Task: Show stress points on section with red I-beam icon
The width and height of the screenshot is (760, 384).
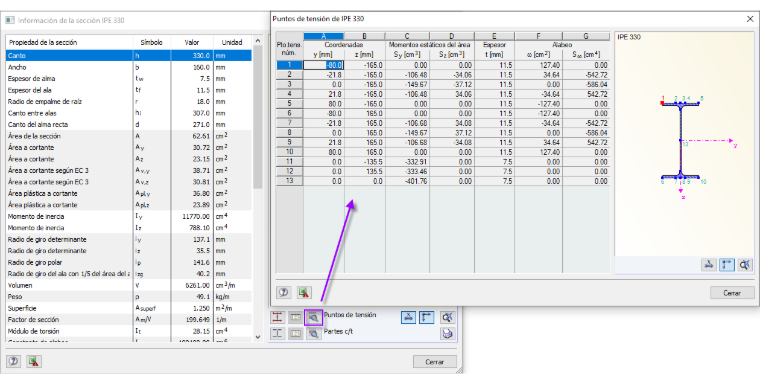Action: coord(277,317)
